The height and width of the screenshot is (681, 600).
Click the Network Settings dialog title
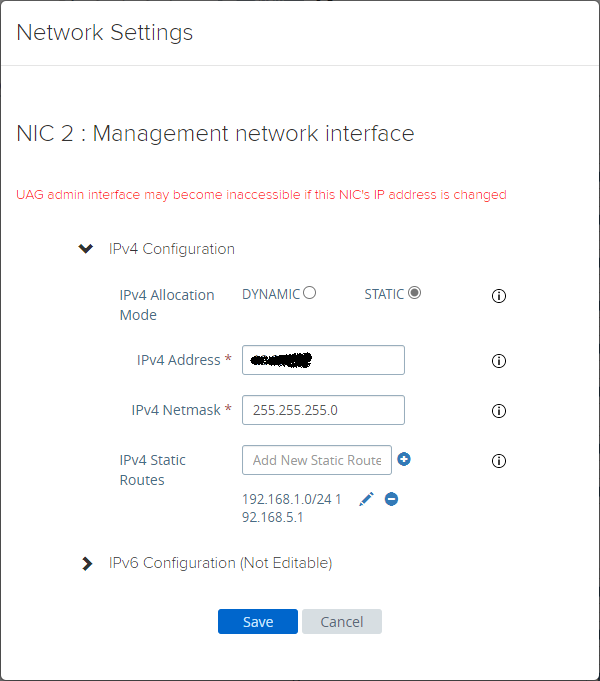(105, 33)
